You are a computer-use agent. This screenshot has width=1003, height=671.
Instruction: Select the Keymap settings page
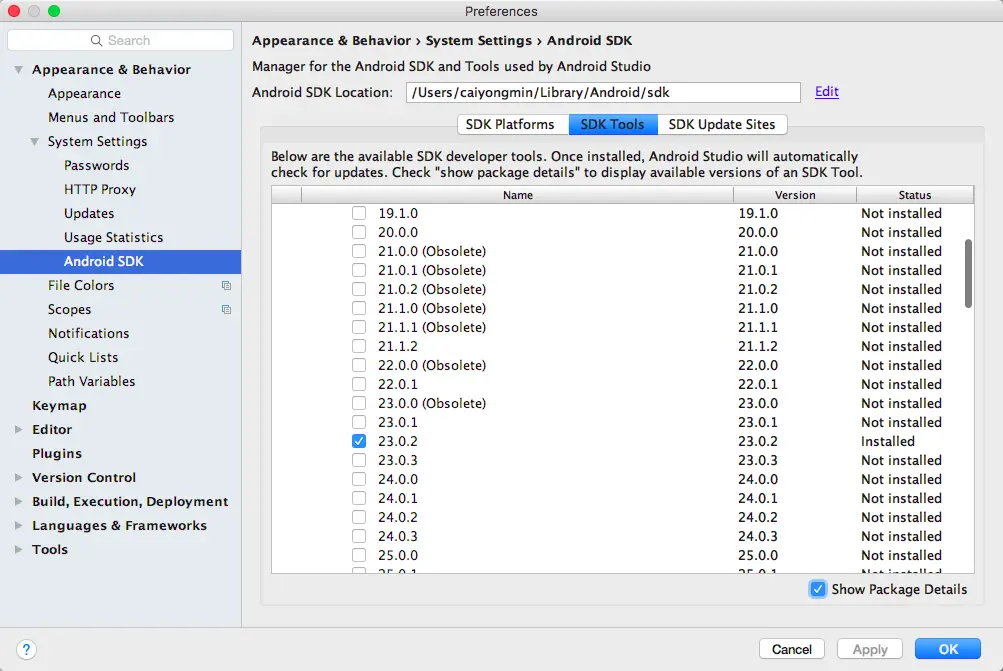(59, 406)
